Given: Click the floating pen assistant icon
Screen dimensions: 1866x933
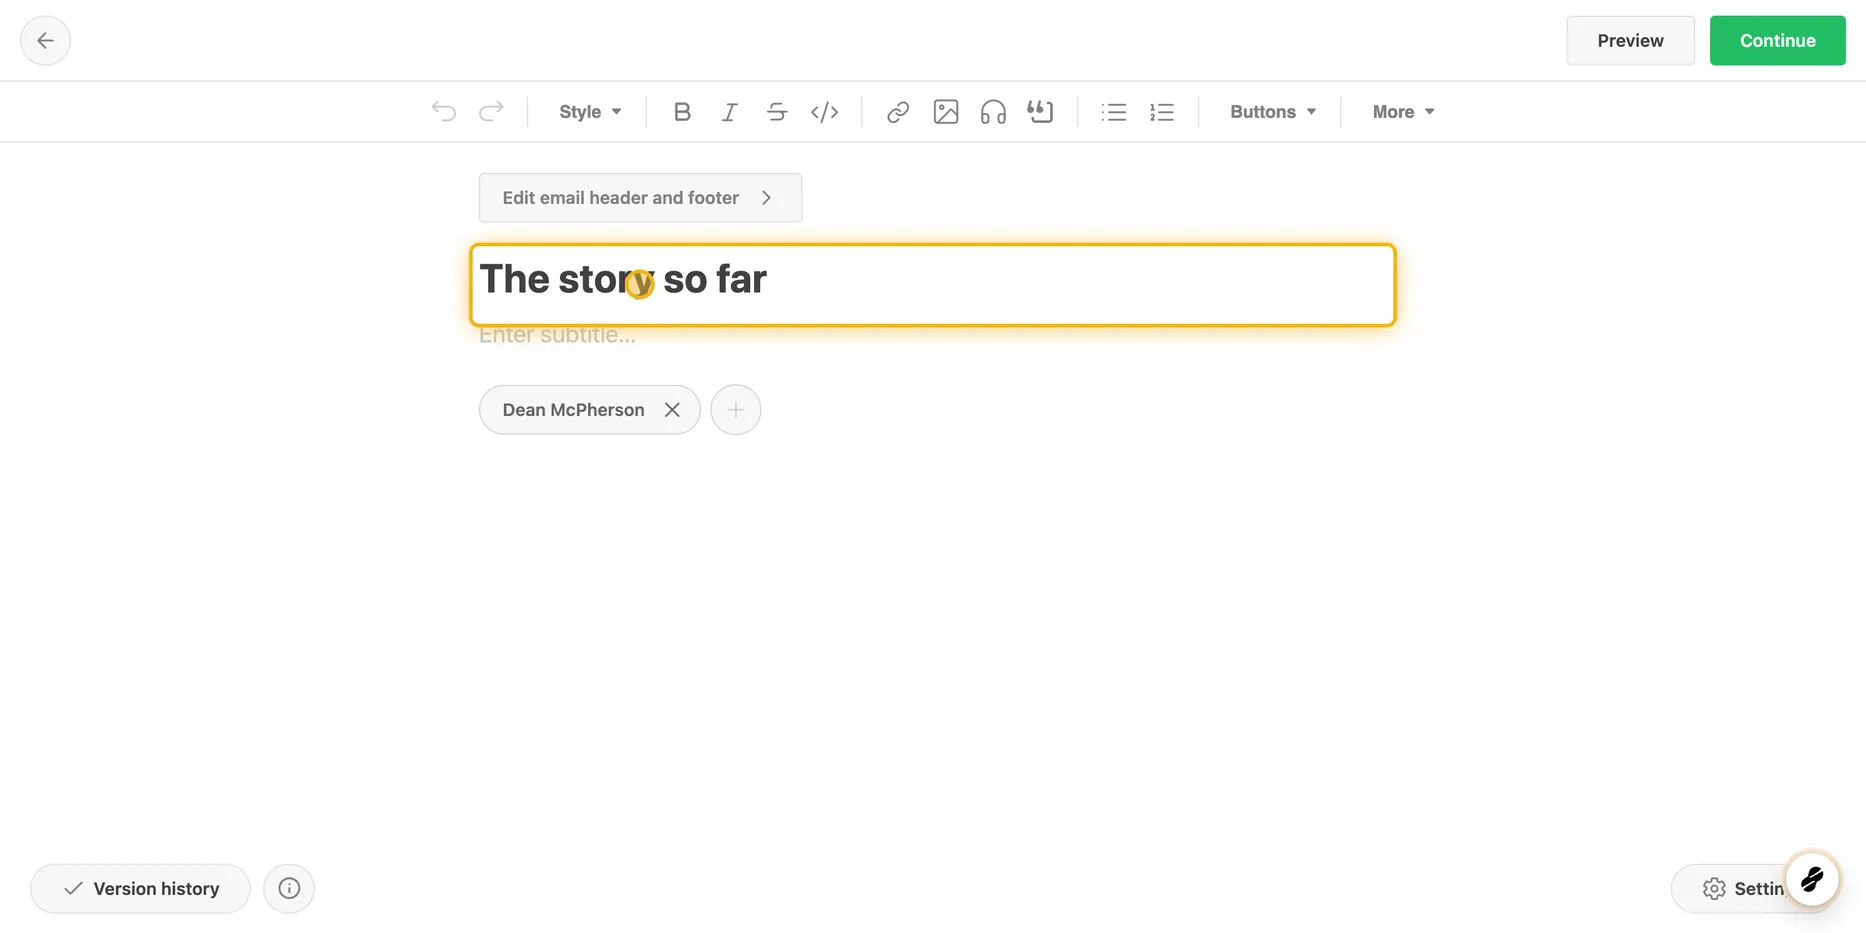Looking at the screenshot, I should coord(1812,880).
